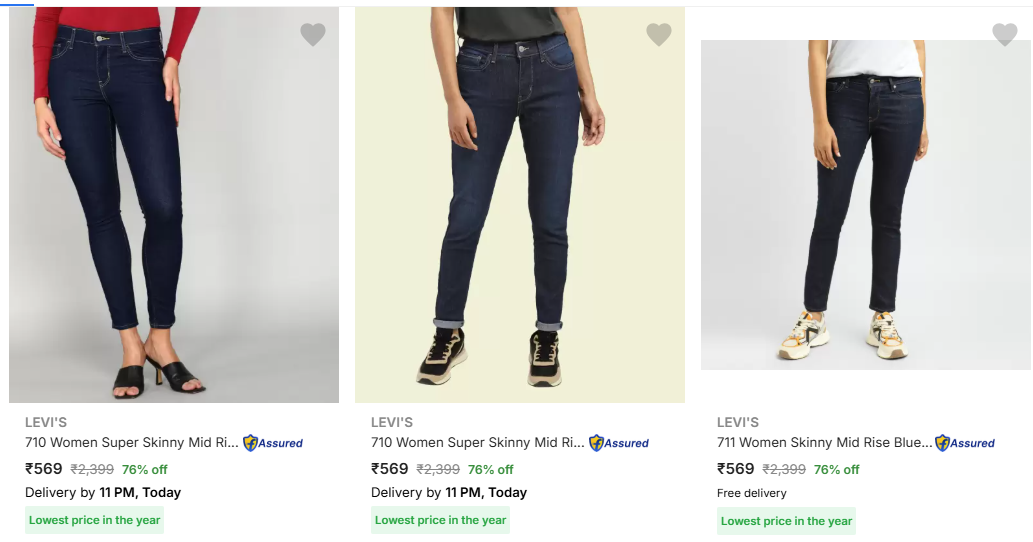
Task: Open the 711 Women Skinny Mid Rise Blue listing
Action: click(824, 443)
